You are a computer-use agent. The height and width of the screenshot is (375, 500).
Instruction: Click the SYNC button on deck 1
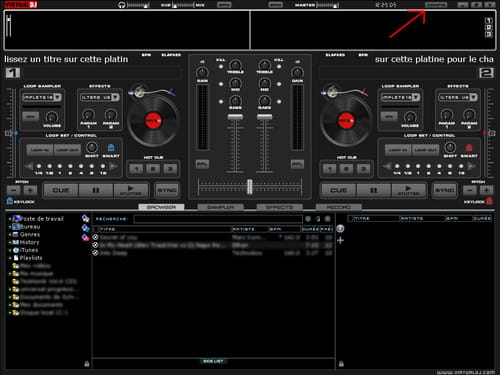click(x=167, y=190)
